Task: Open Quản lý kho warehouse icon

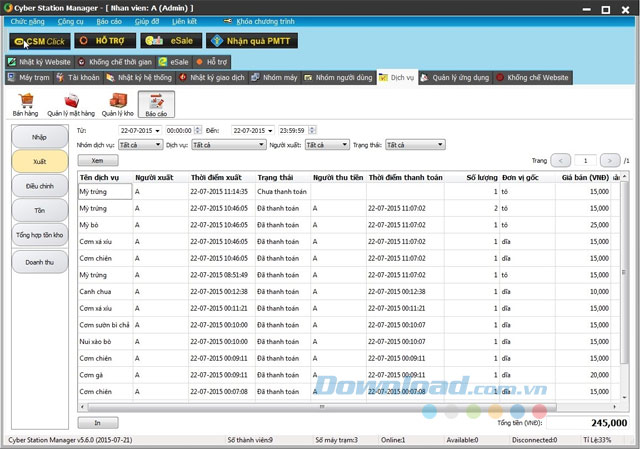Action: click(x=117, y=101)
